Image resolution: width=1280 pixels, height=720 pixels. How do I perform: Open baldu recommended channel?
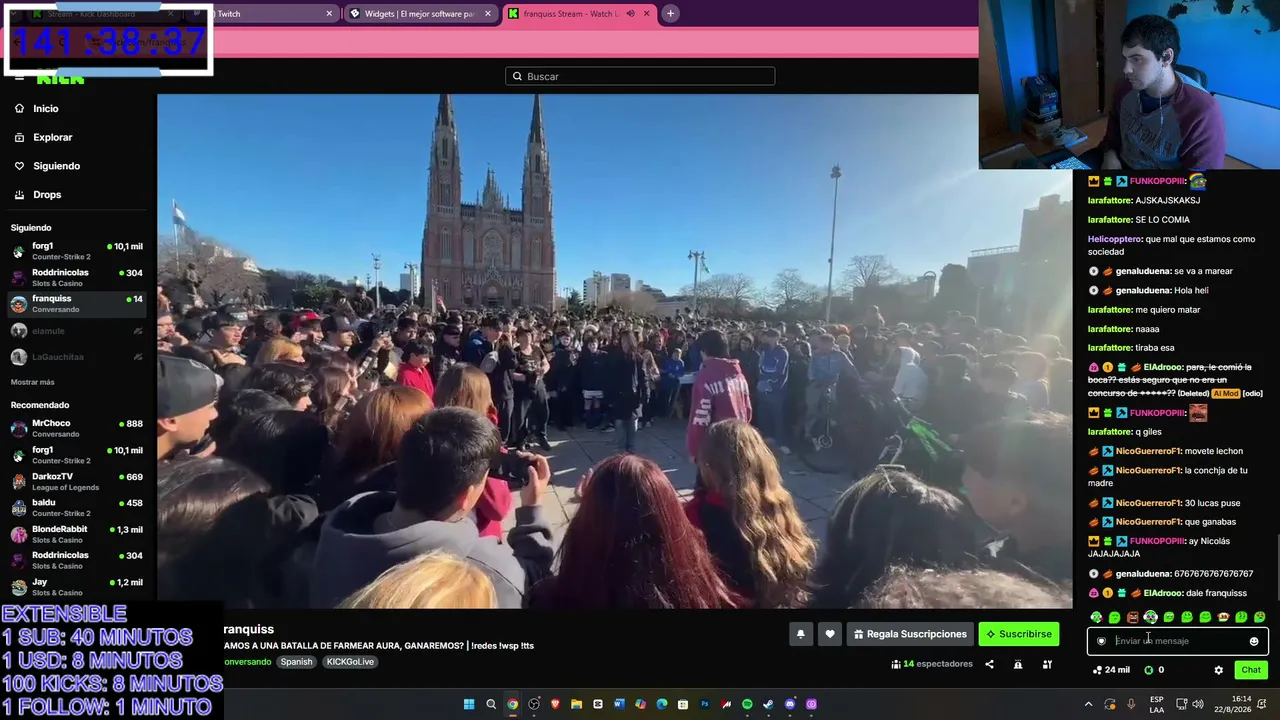77,508
